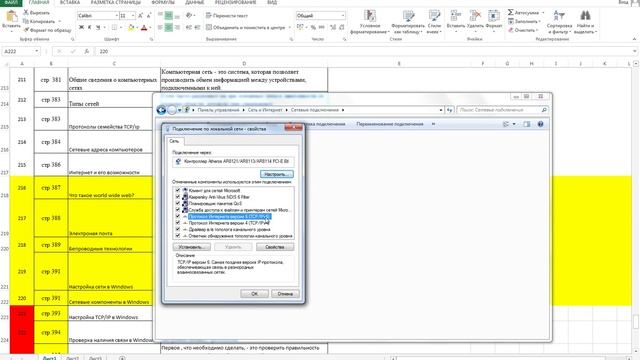Click AutoSum (Автосумма) sigma icon

tap(511, 13)
